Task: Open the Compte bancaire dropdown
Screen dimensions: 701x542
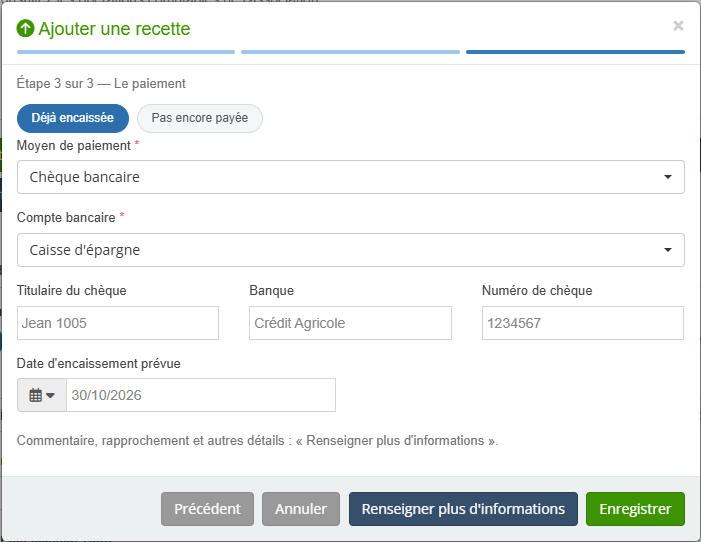Action: [x=350, y=250]
